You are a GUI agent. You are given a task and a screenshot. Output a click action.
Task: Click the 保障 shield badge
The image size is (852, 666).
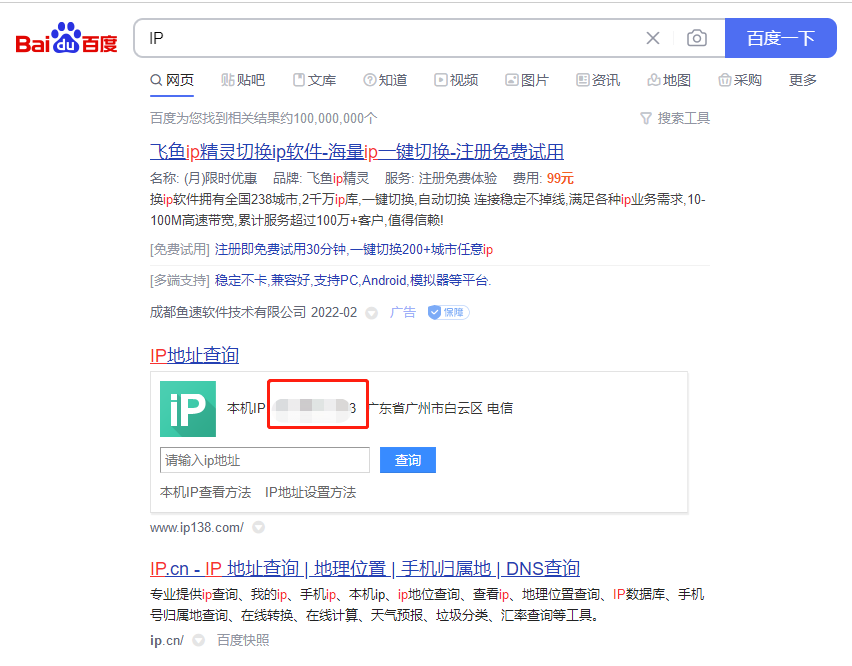pos(448,312)
